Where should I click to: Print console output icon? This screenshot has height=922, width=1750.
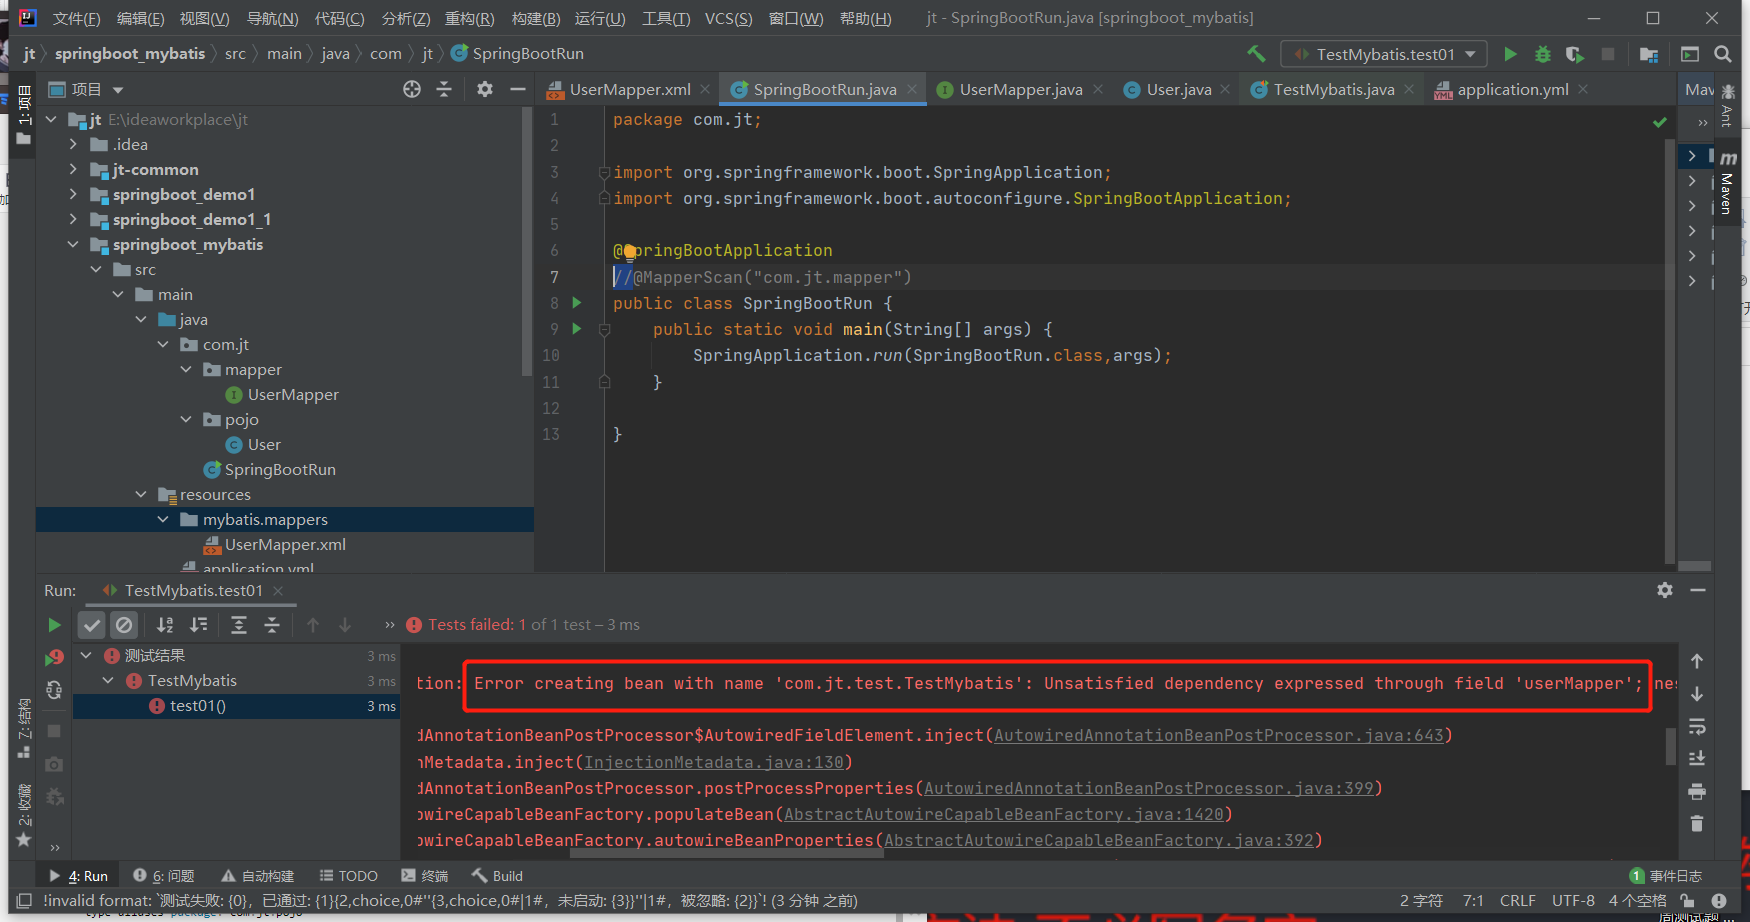pos(1697,791)
